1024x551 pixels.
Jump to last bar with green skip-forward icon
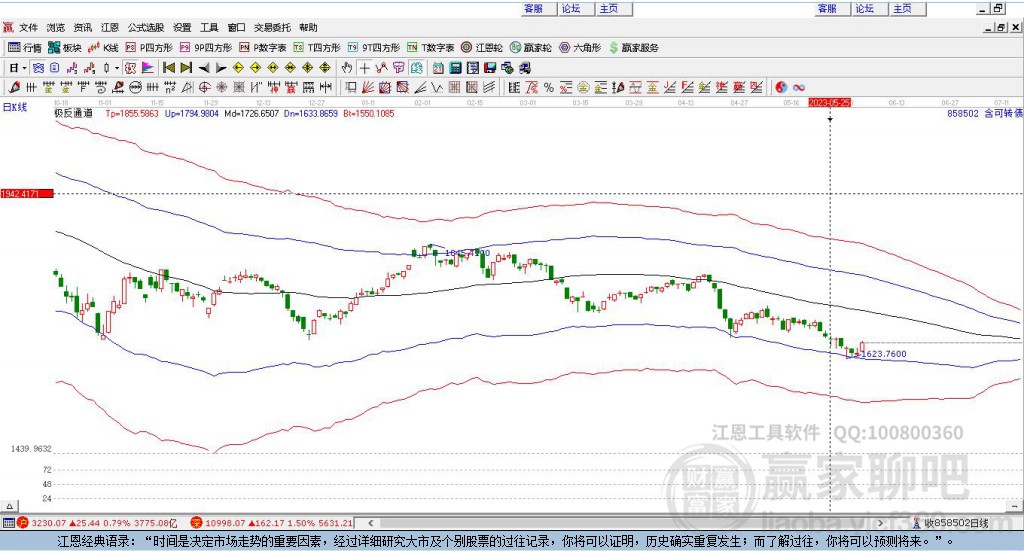coord(186,68)
